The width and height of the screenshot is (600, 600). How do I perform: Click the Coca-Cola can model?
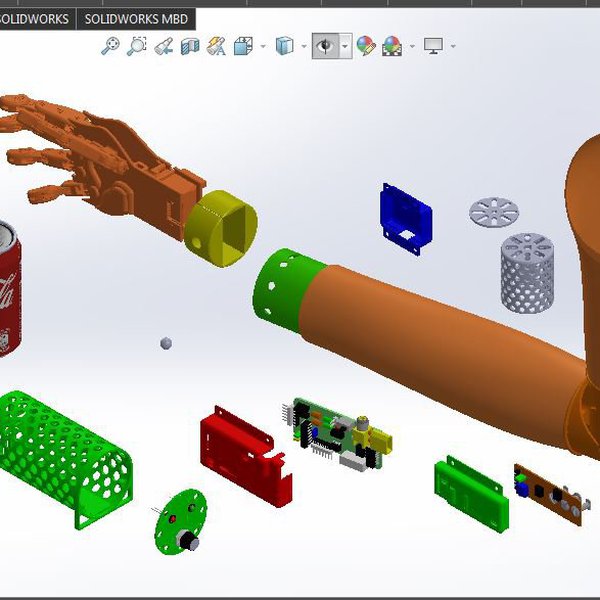coord(9,290)
